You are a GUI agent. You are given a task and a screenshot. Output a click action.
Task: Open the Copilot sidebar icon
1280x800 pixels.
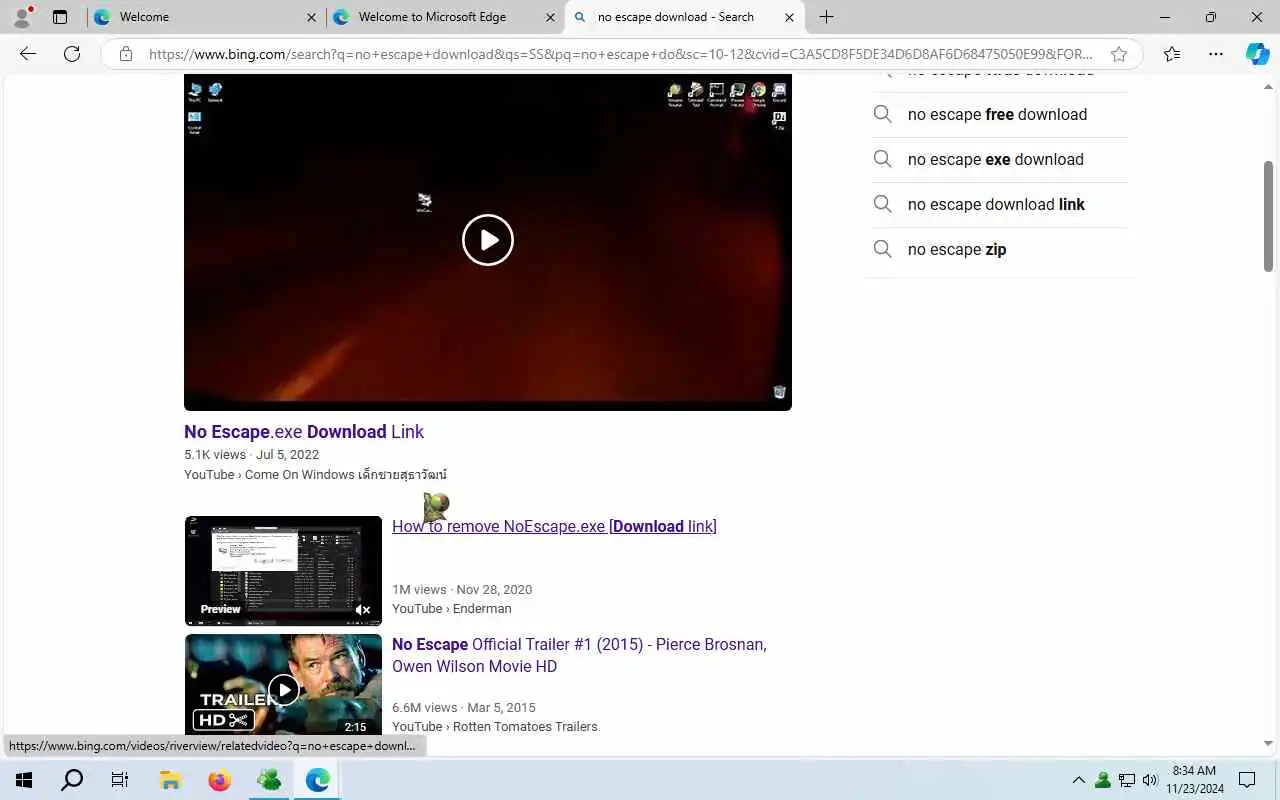[x=1257, y=54]
